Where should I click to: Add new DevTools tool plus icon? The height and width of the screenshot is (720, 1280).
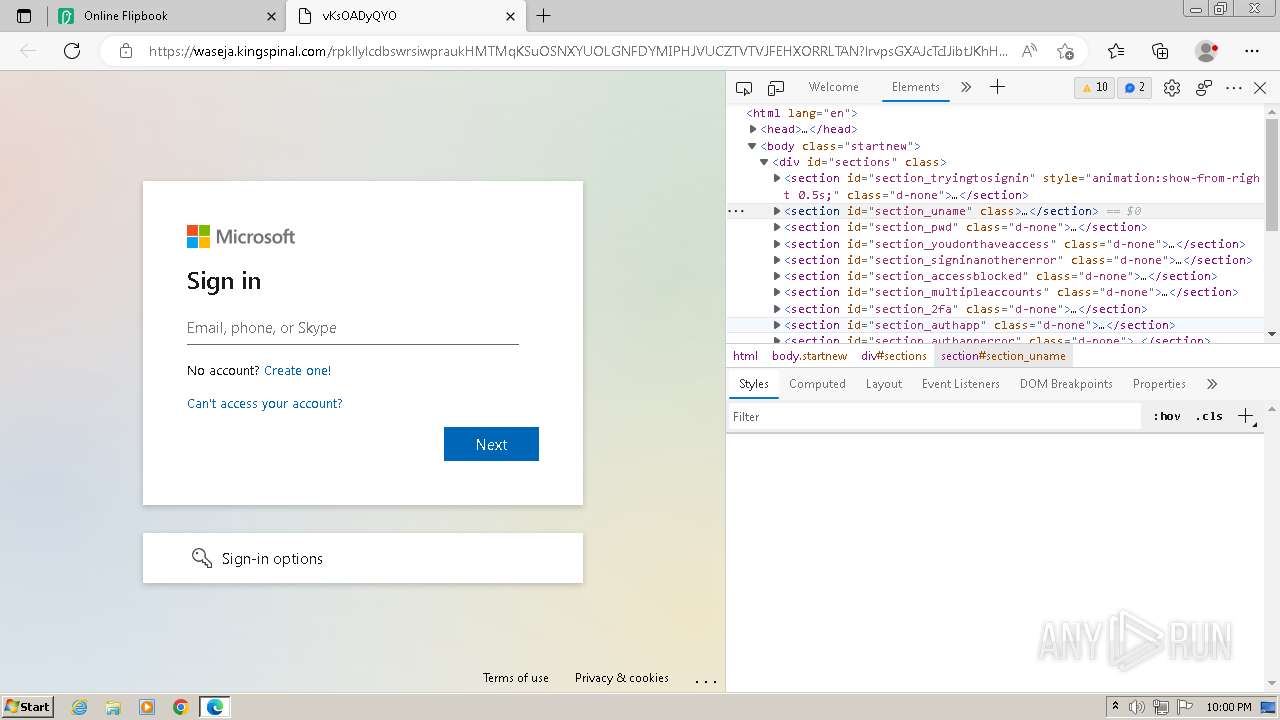997,87
